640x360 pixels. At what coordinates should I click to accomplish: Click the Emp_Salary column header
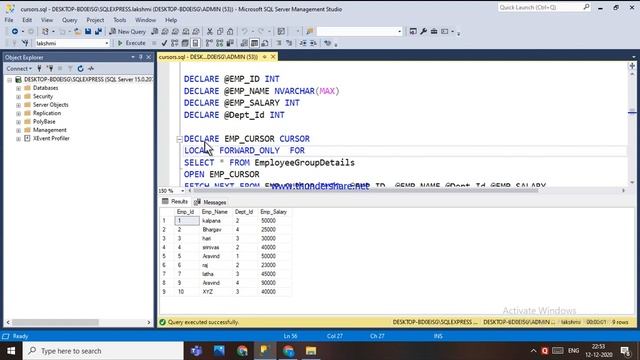pyautogui.click(x=274, y=212)
